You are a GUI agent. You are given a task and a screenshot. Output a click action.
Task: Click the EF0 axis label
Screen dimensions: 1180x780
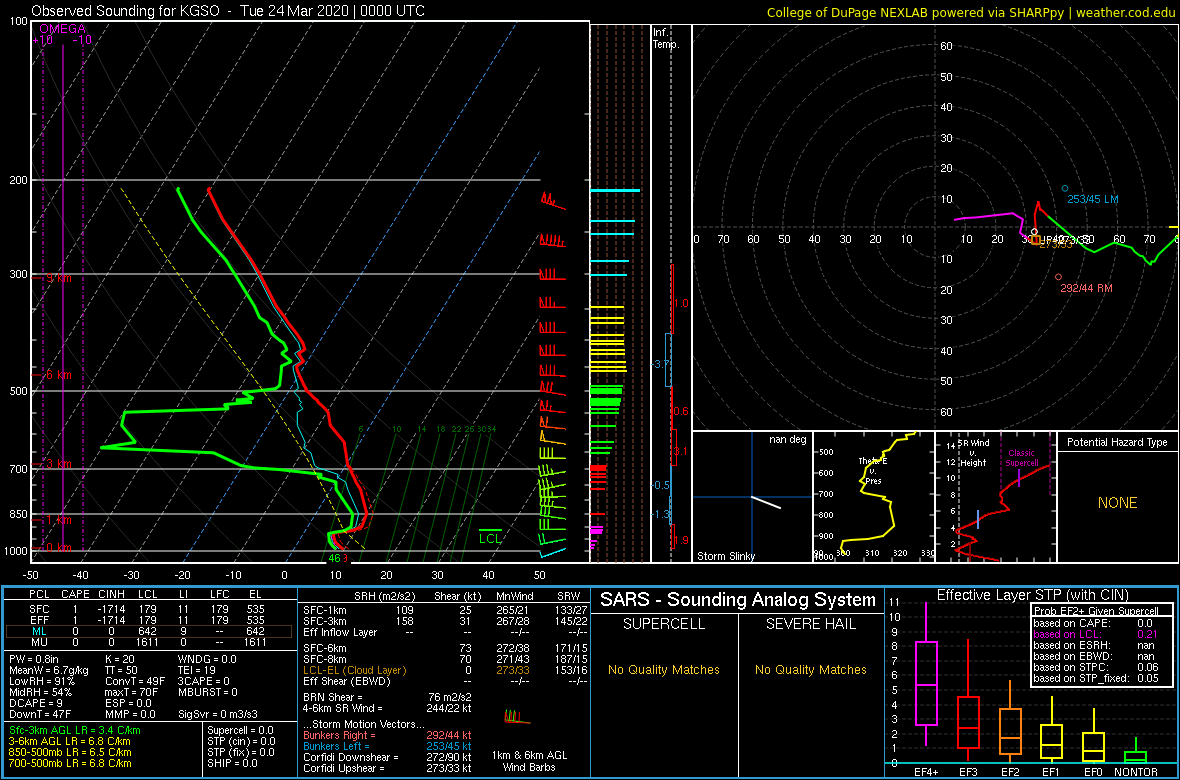[1095, 772]
